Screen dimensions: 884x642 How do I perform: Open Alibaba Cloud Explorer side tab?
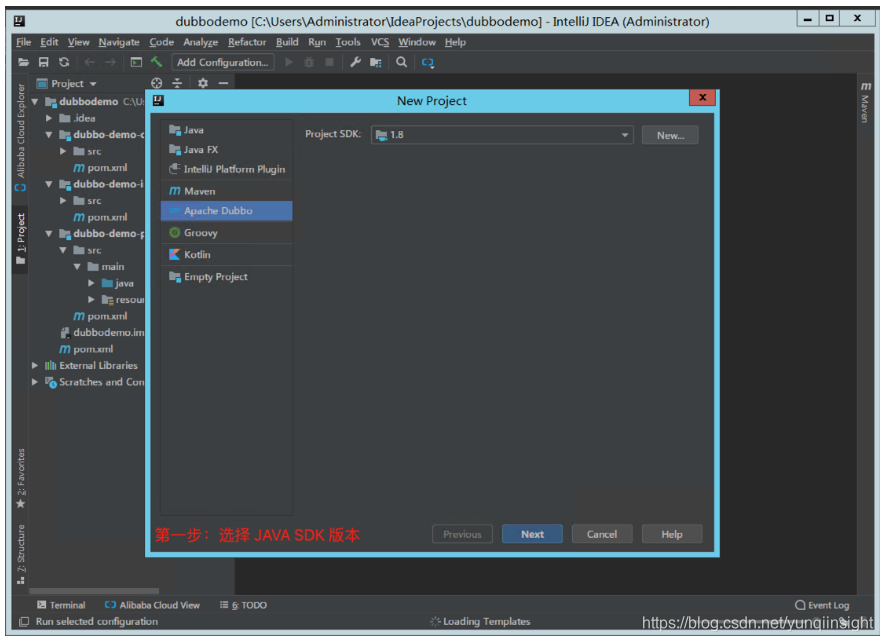point(21,137)
